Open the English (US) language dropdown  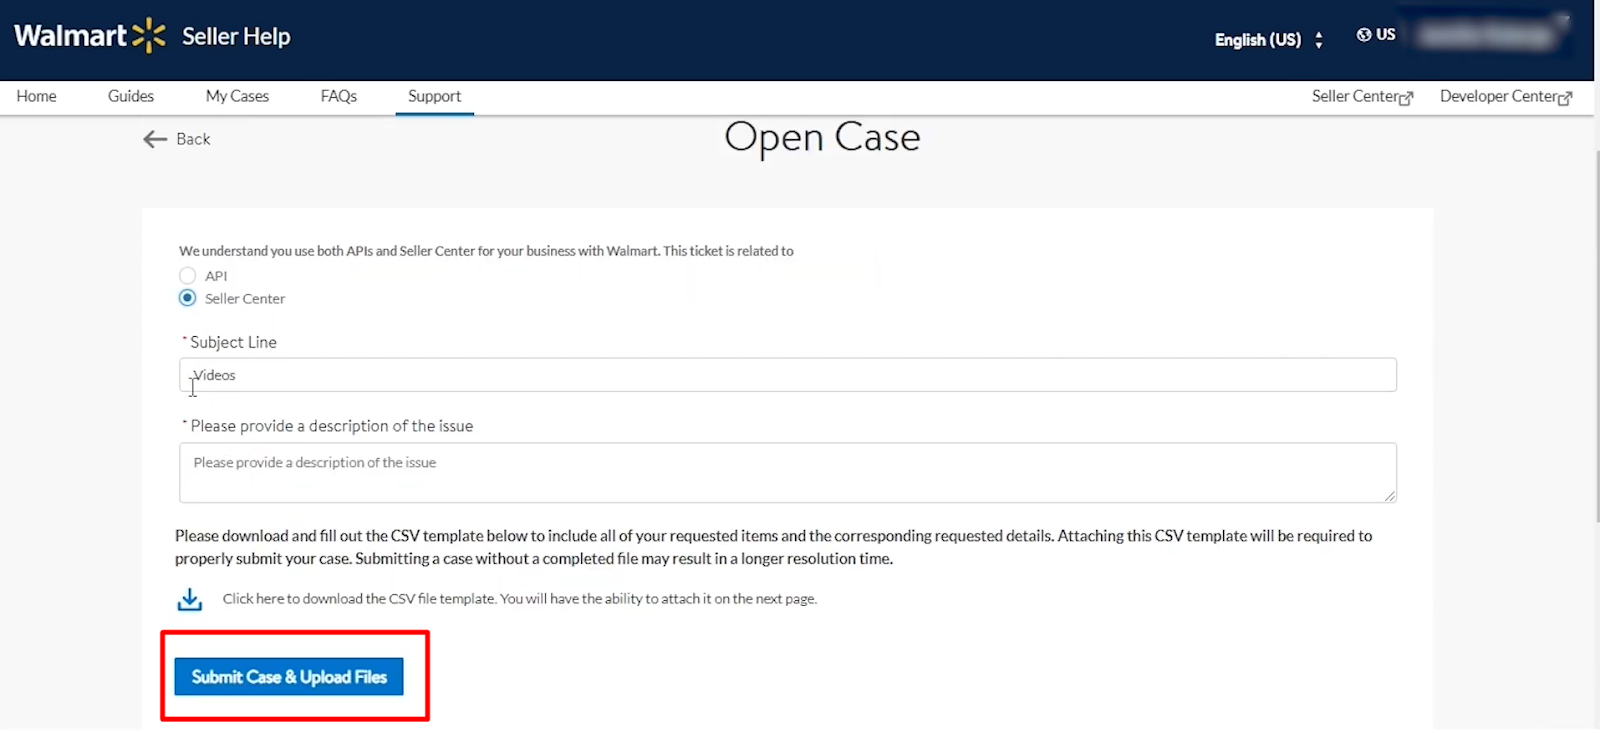click(x=1269, y=40)
